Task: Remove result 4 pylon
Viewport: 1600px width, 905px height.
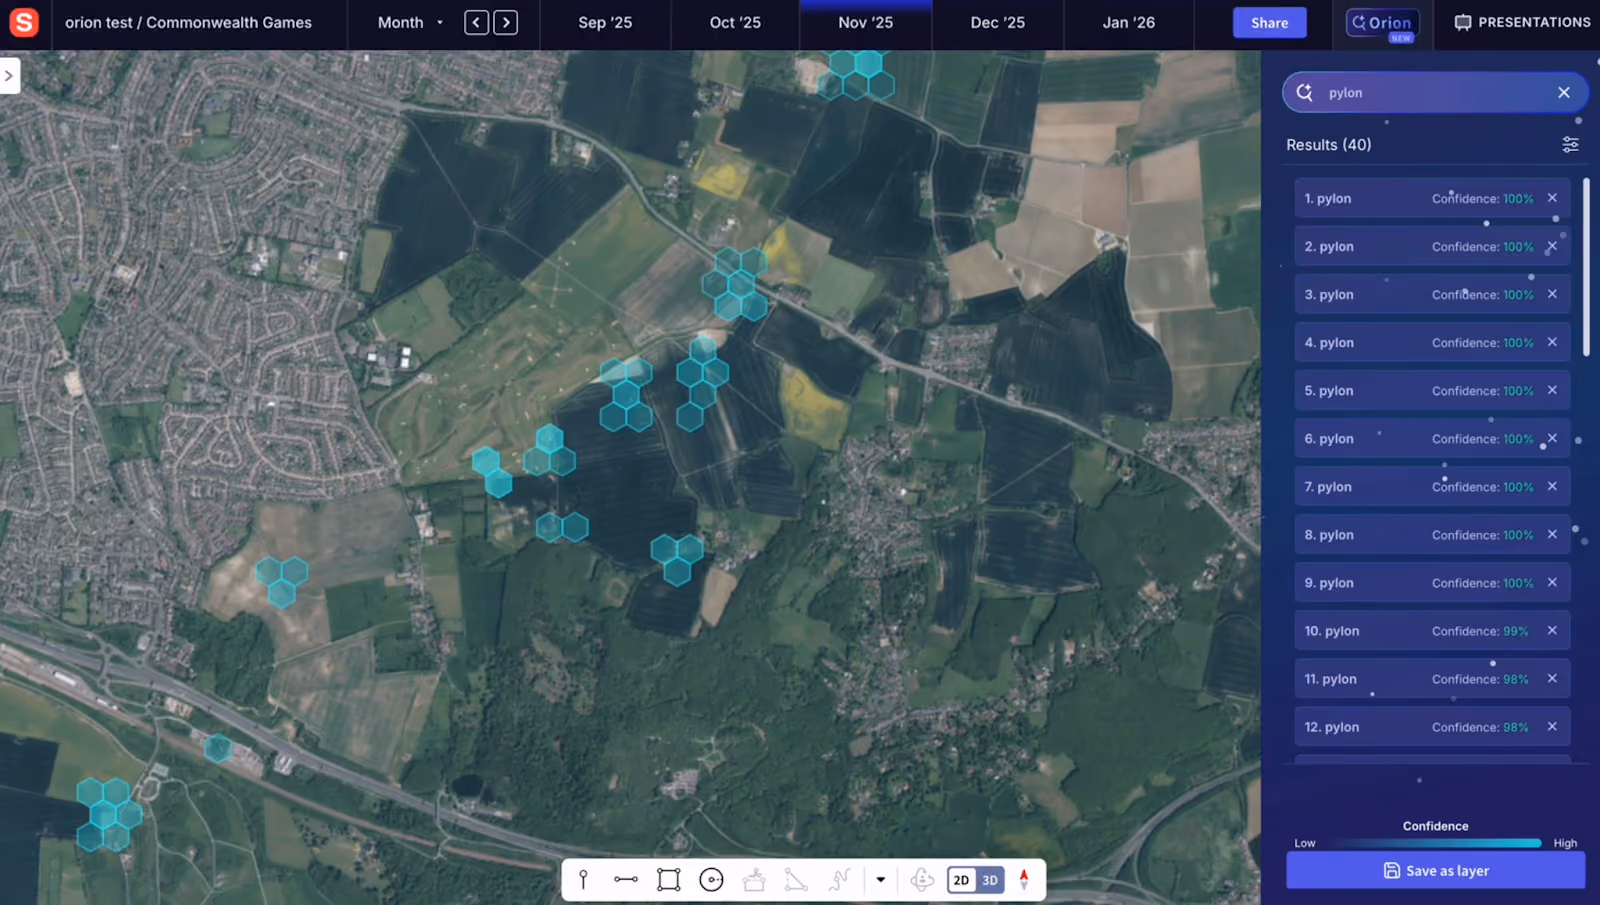Action: click(1552, 342)
